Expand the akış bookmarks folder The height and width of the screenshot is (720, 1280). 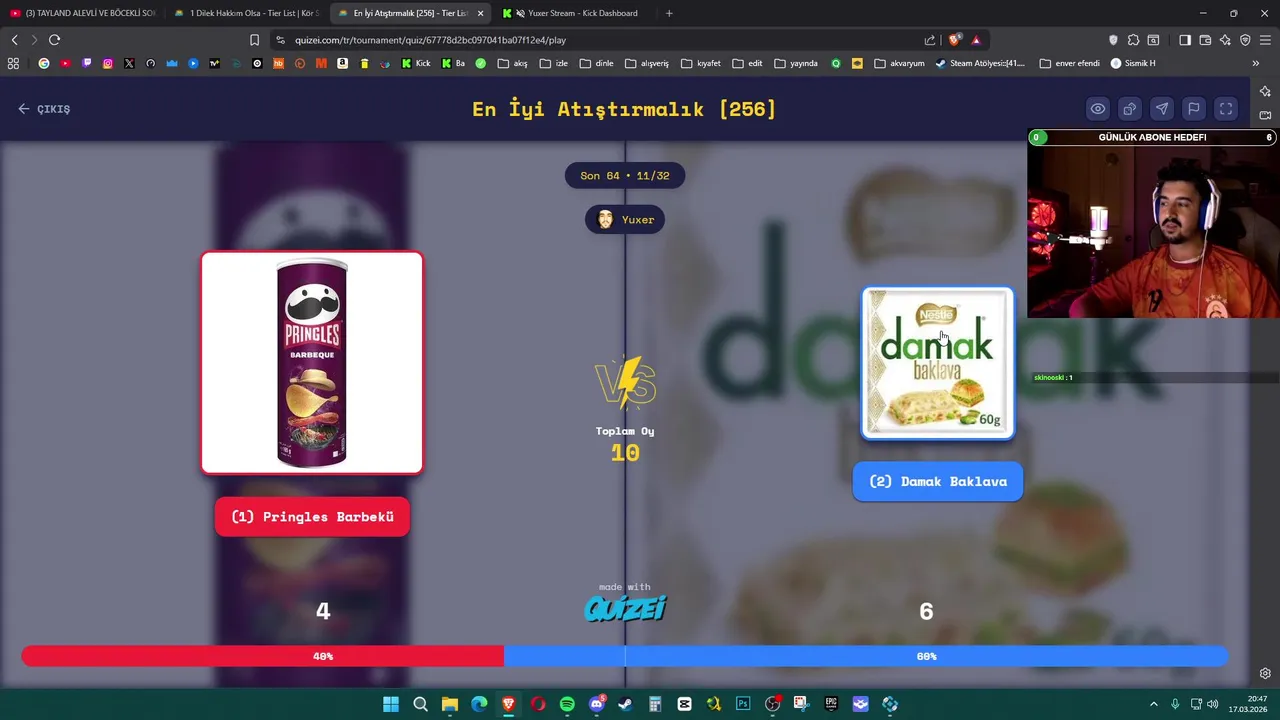coord(512,63)
